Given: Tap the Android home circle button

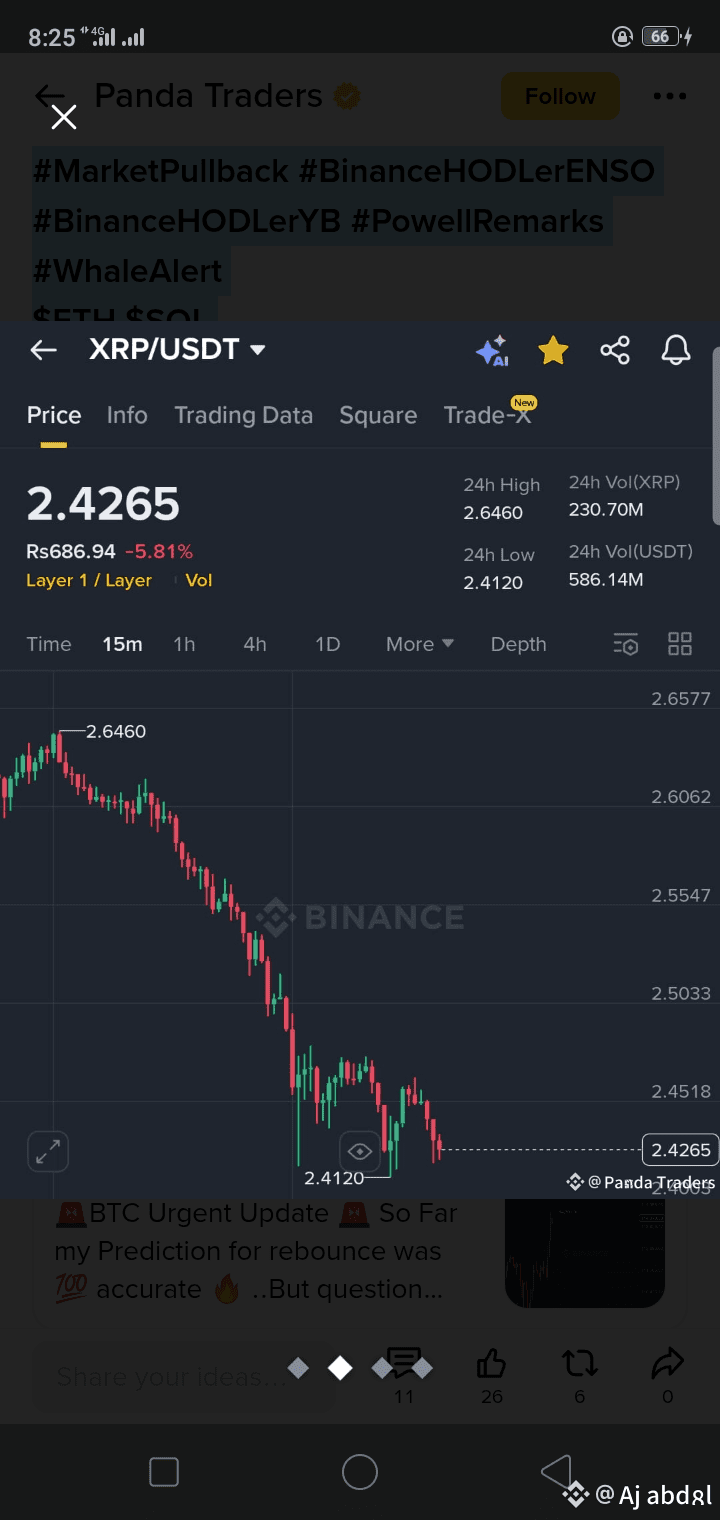Looking at the screenshot, I should [360, 1472].
